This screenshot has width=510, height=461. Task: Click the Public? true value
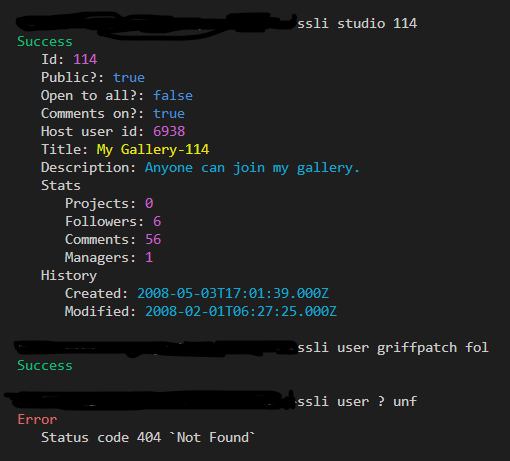[x=129, y=78]
